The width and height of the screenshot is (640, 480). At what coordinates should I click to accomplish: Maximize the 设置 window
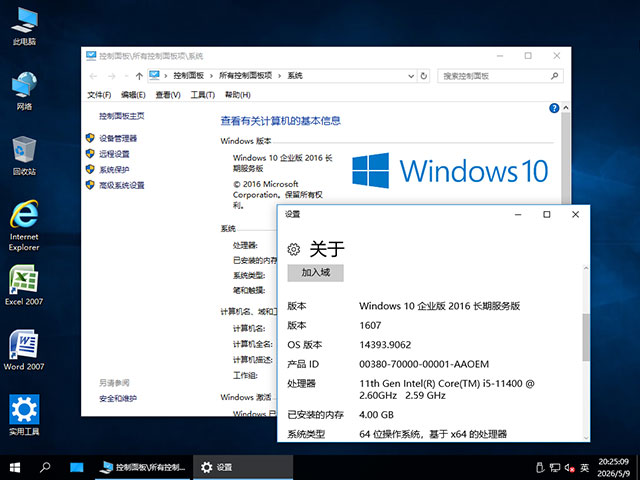(x=547, y=214)
